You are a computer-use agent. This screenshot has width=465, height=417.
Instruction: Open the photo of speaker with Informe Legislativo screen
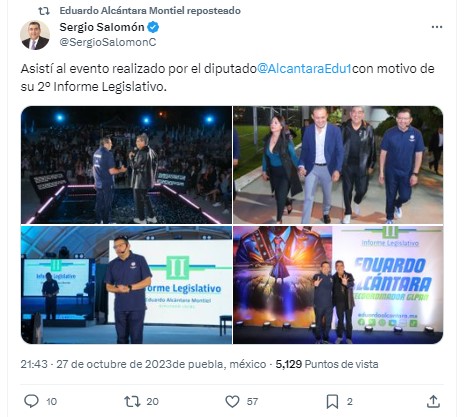[x=126, y=285]
